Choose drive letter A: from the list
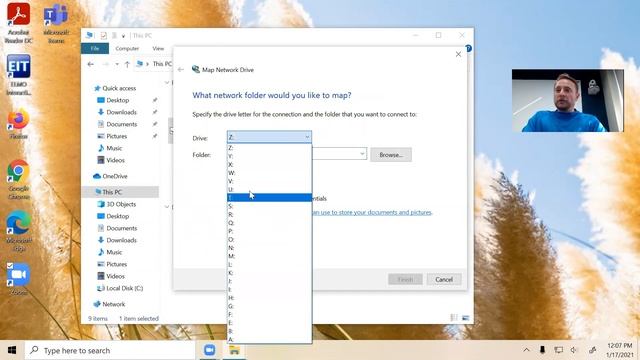This screenshot has height=360, width=640. (x=269, y=339)
